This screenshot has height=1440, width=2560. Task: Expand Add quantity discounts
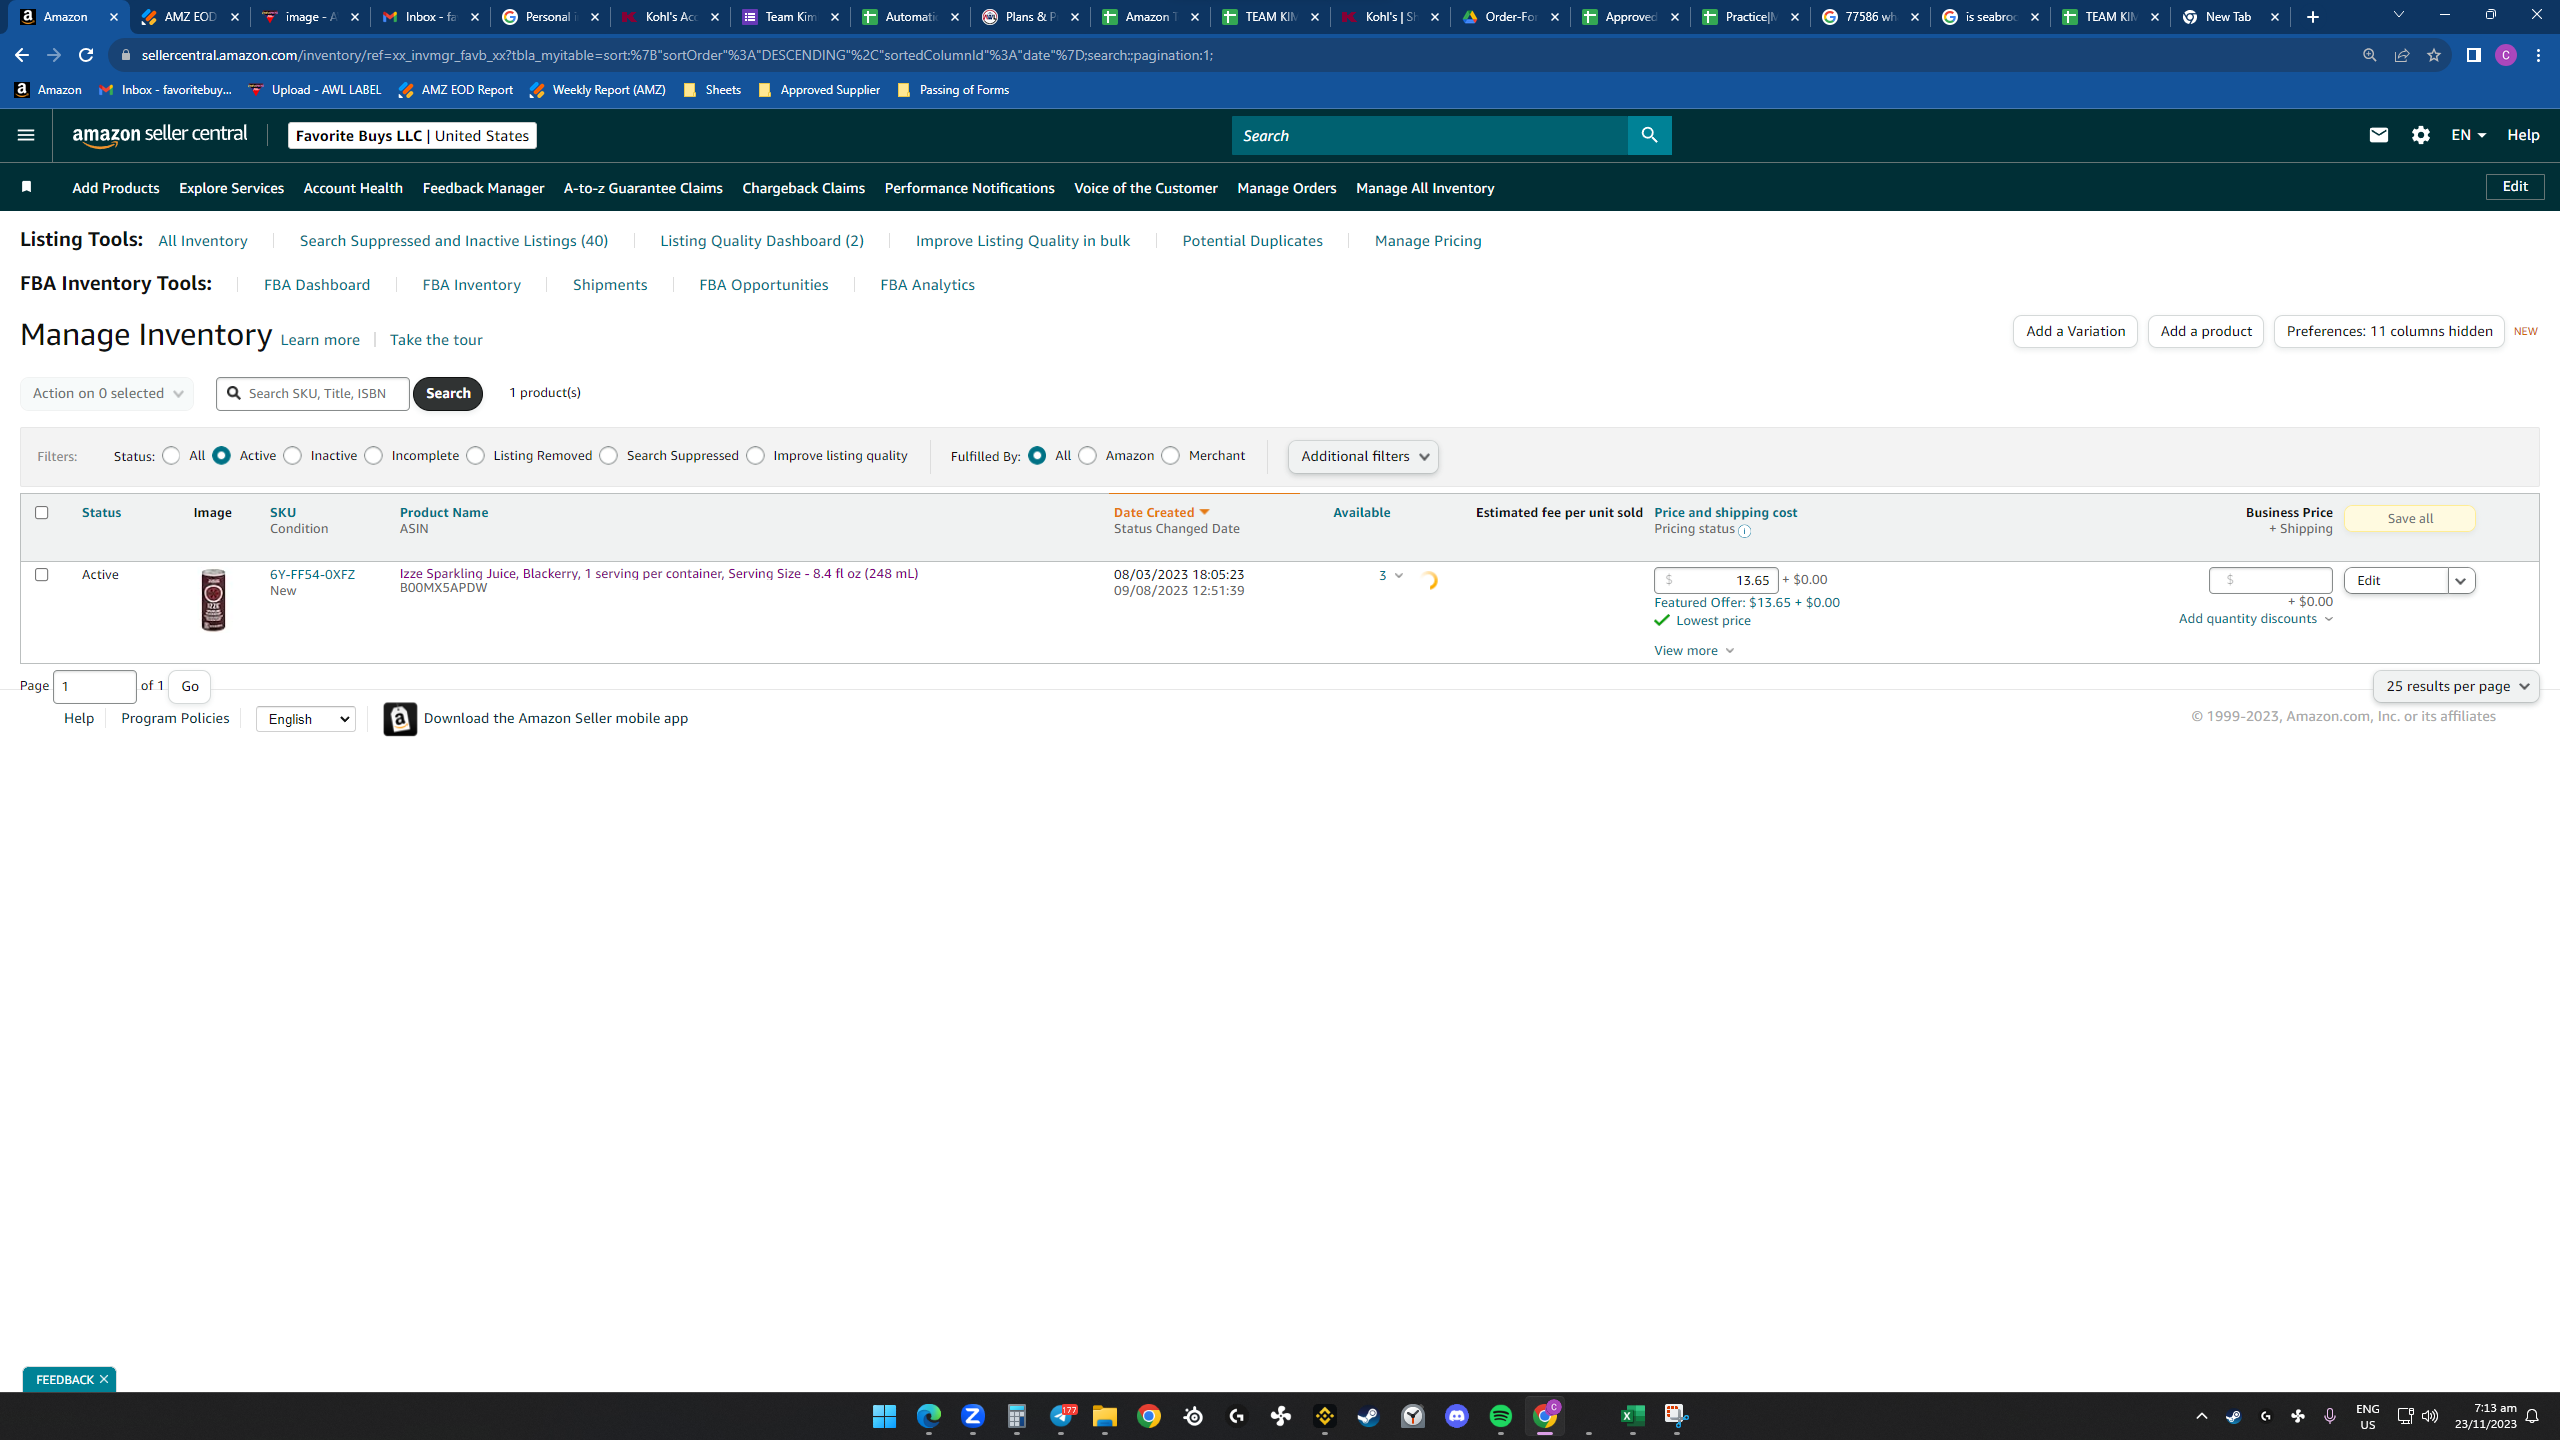[2255, 619]
